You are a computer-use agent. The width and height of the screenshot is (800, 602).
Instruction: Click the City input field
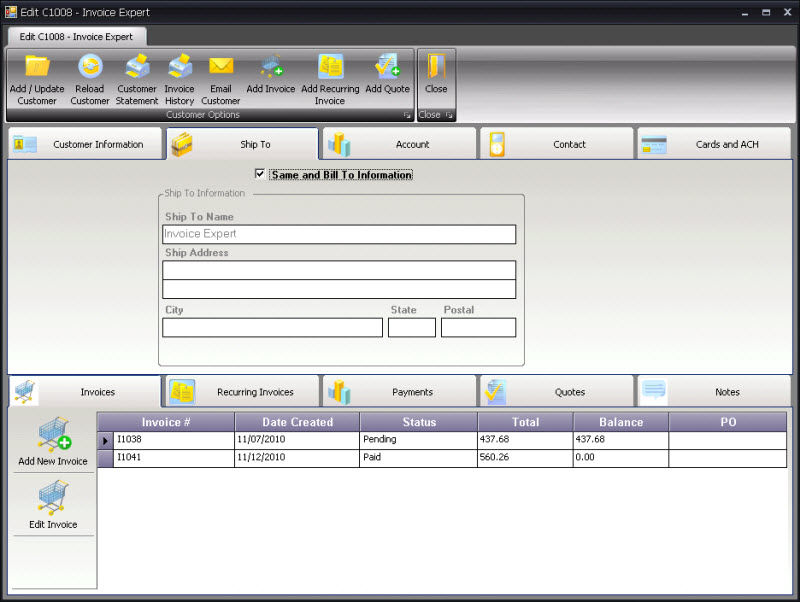(272, 328)
